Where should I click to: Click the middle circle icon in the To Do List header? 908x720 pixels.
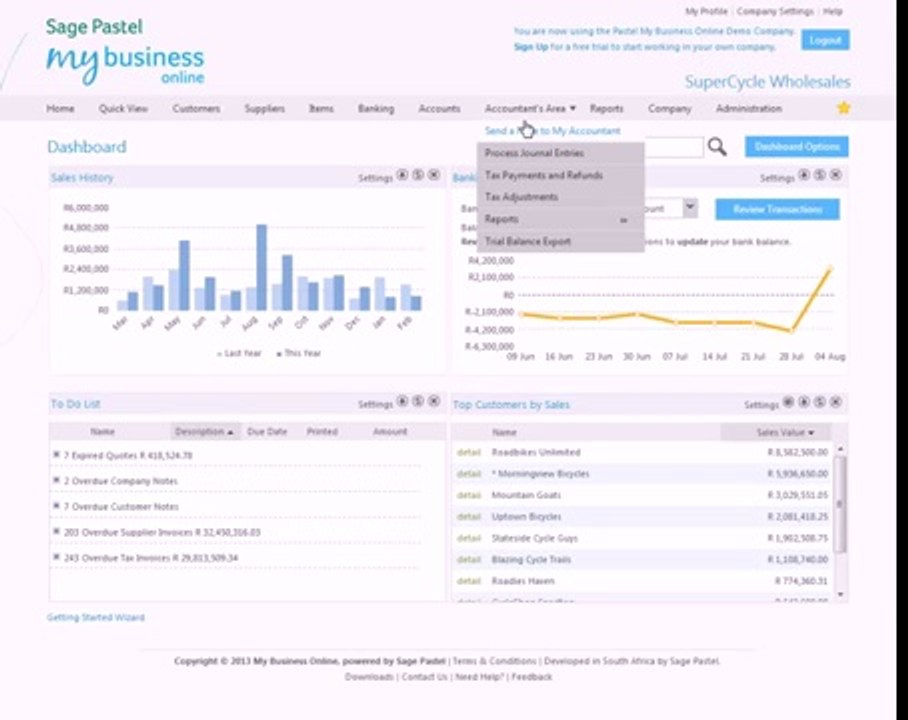coord(418,401)
